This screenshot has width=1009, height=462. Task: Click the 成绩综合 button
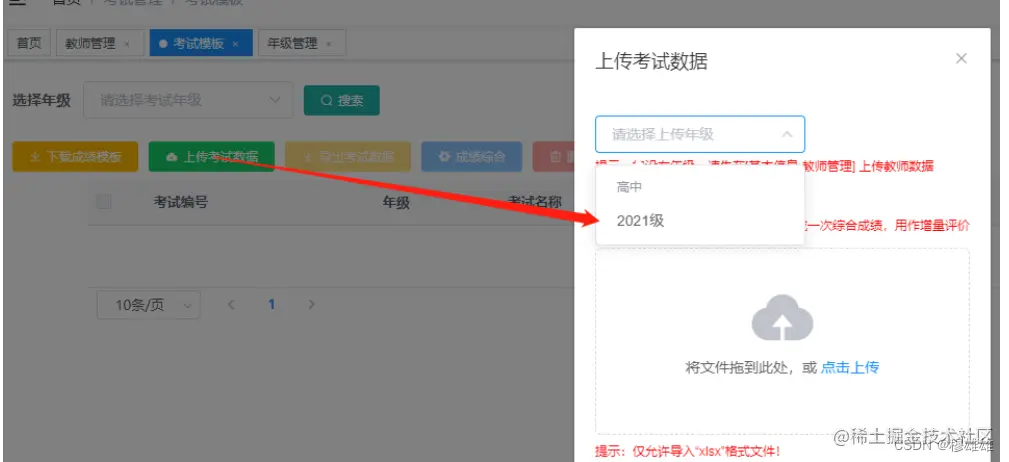[x=472, y=156]
